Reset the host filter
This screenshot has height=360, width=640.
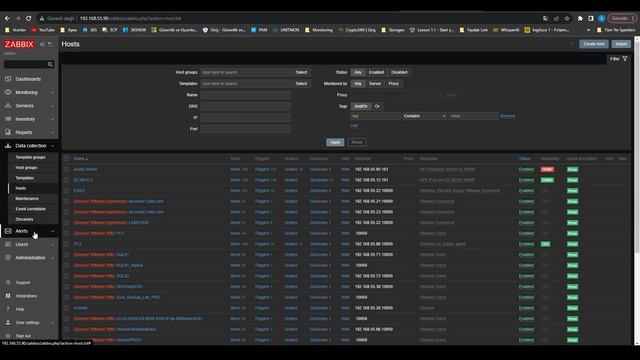coord(357,142)
